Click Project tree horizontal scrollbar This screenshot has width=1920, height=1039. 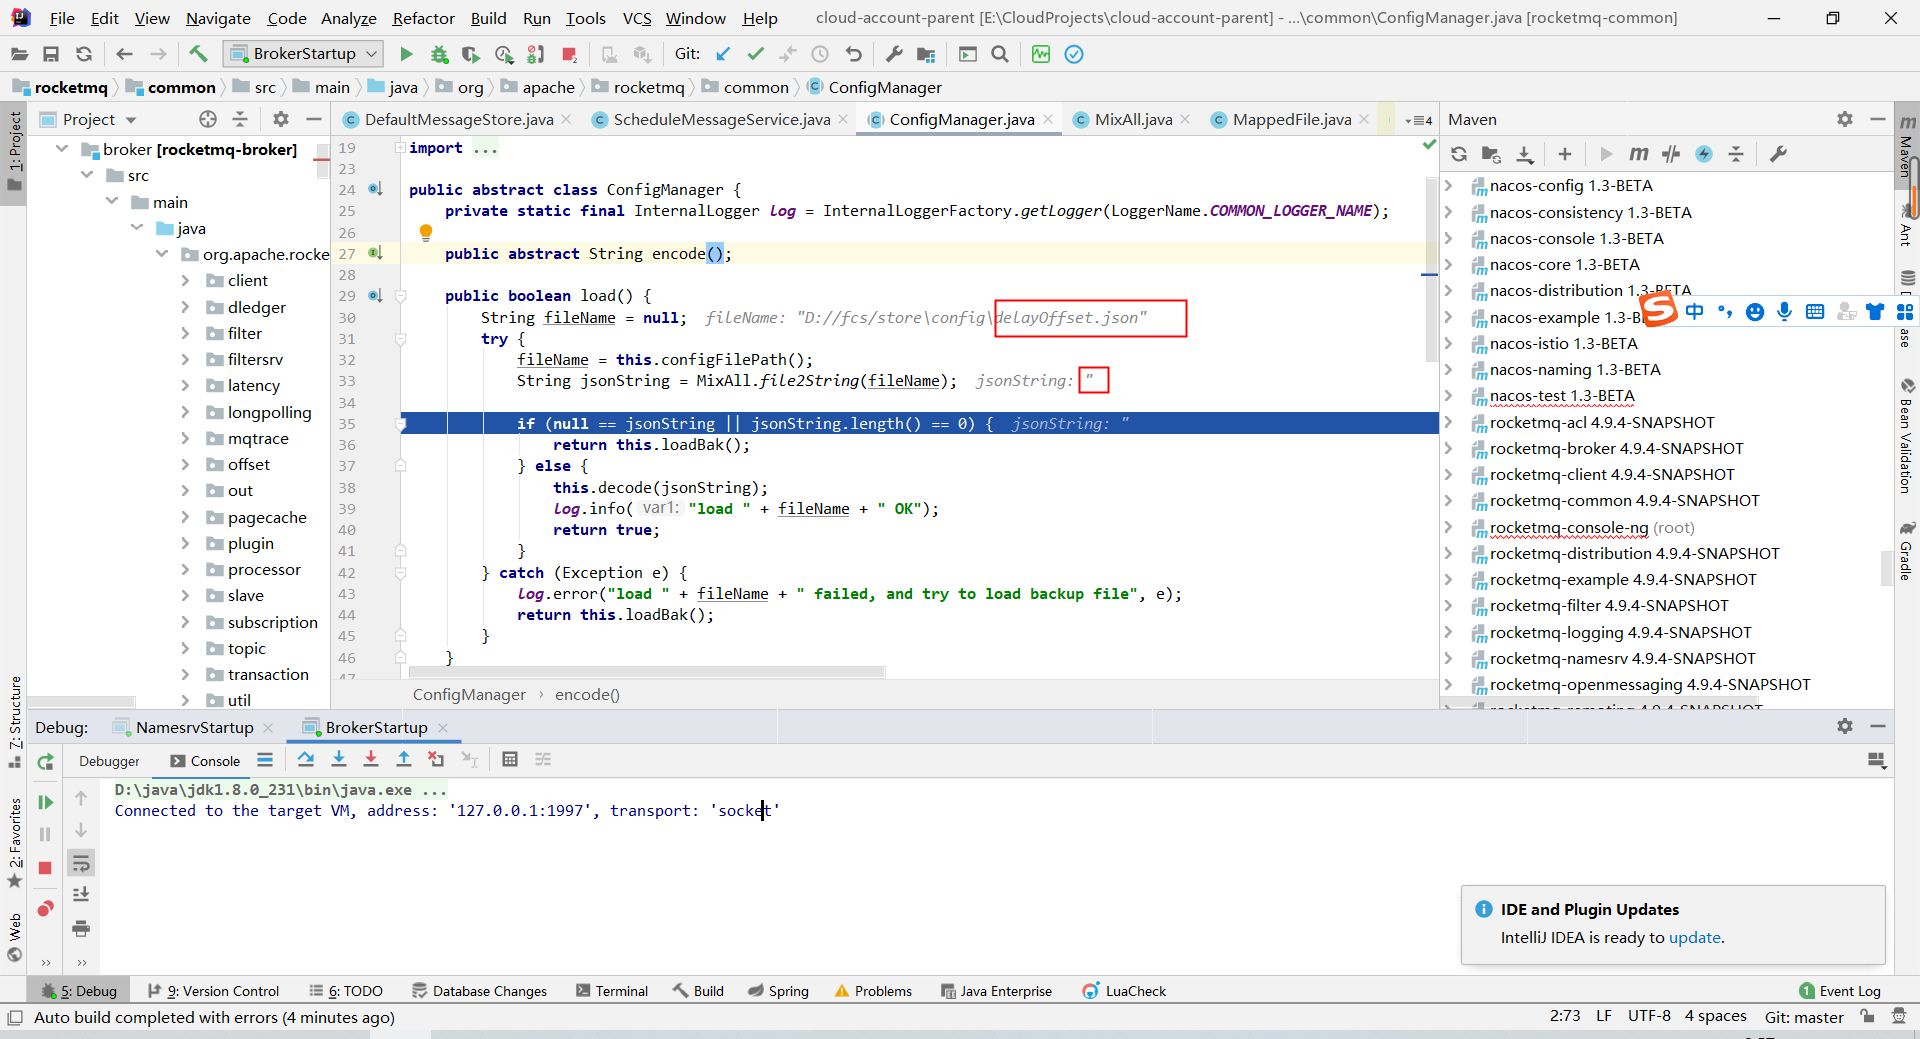(x=80, y=701)
